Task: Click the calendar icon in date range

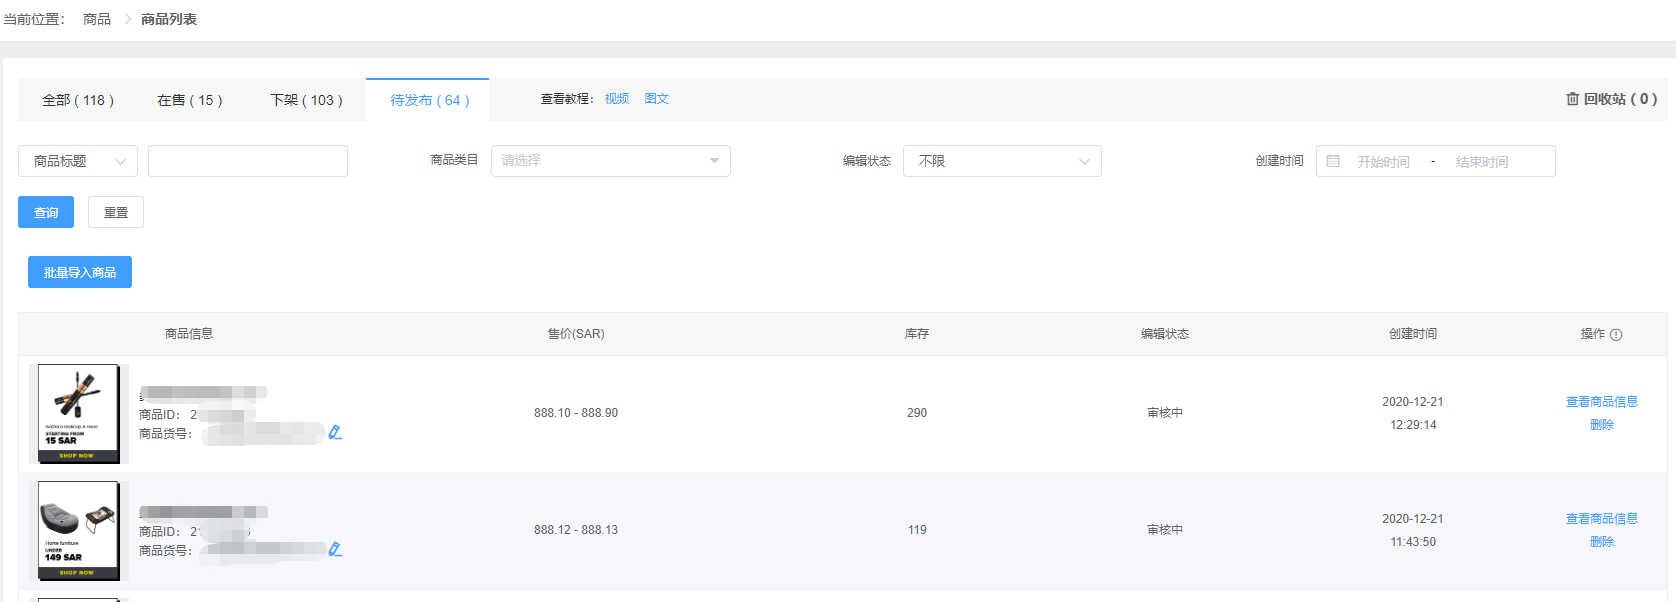Action: [x=1333, y=161]
